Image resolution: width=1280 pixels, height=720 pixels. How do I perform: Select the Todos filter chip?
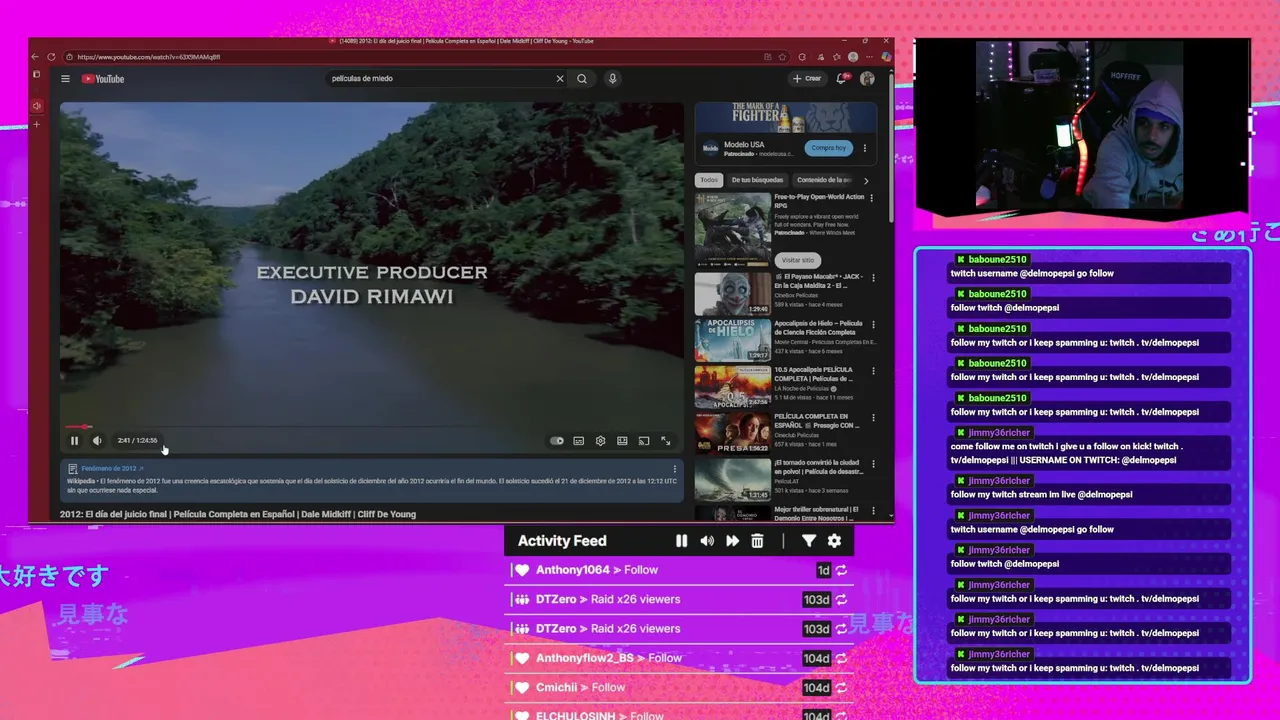(x=709, y=180)
